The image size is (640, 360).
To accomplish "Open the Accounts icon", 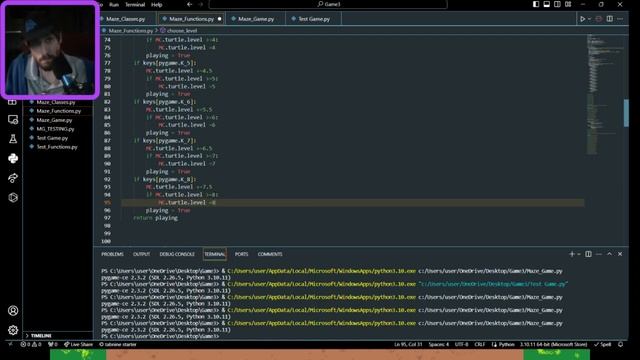I will coord(13,311).
